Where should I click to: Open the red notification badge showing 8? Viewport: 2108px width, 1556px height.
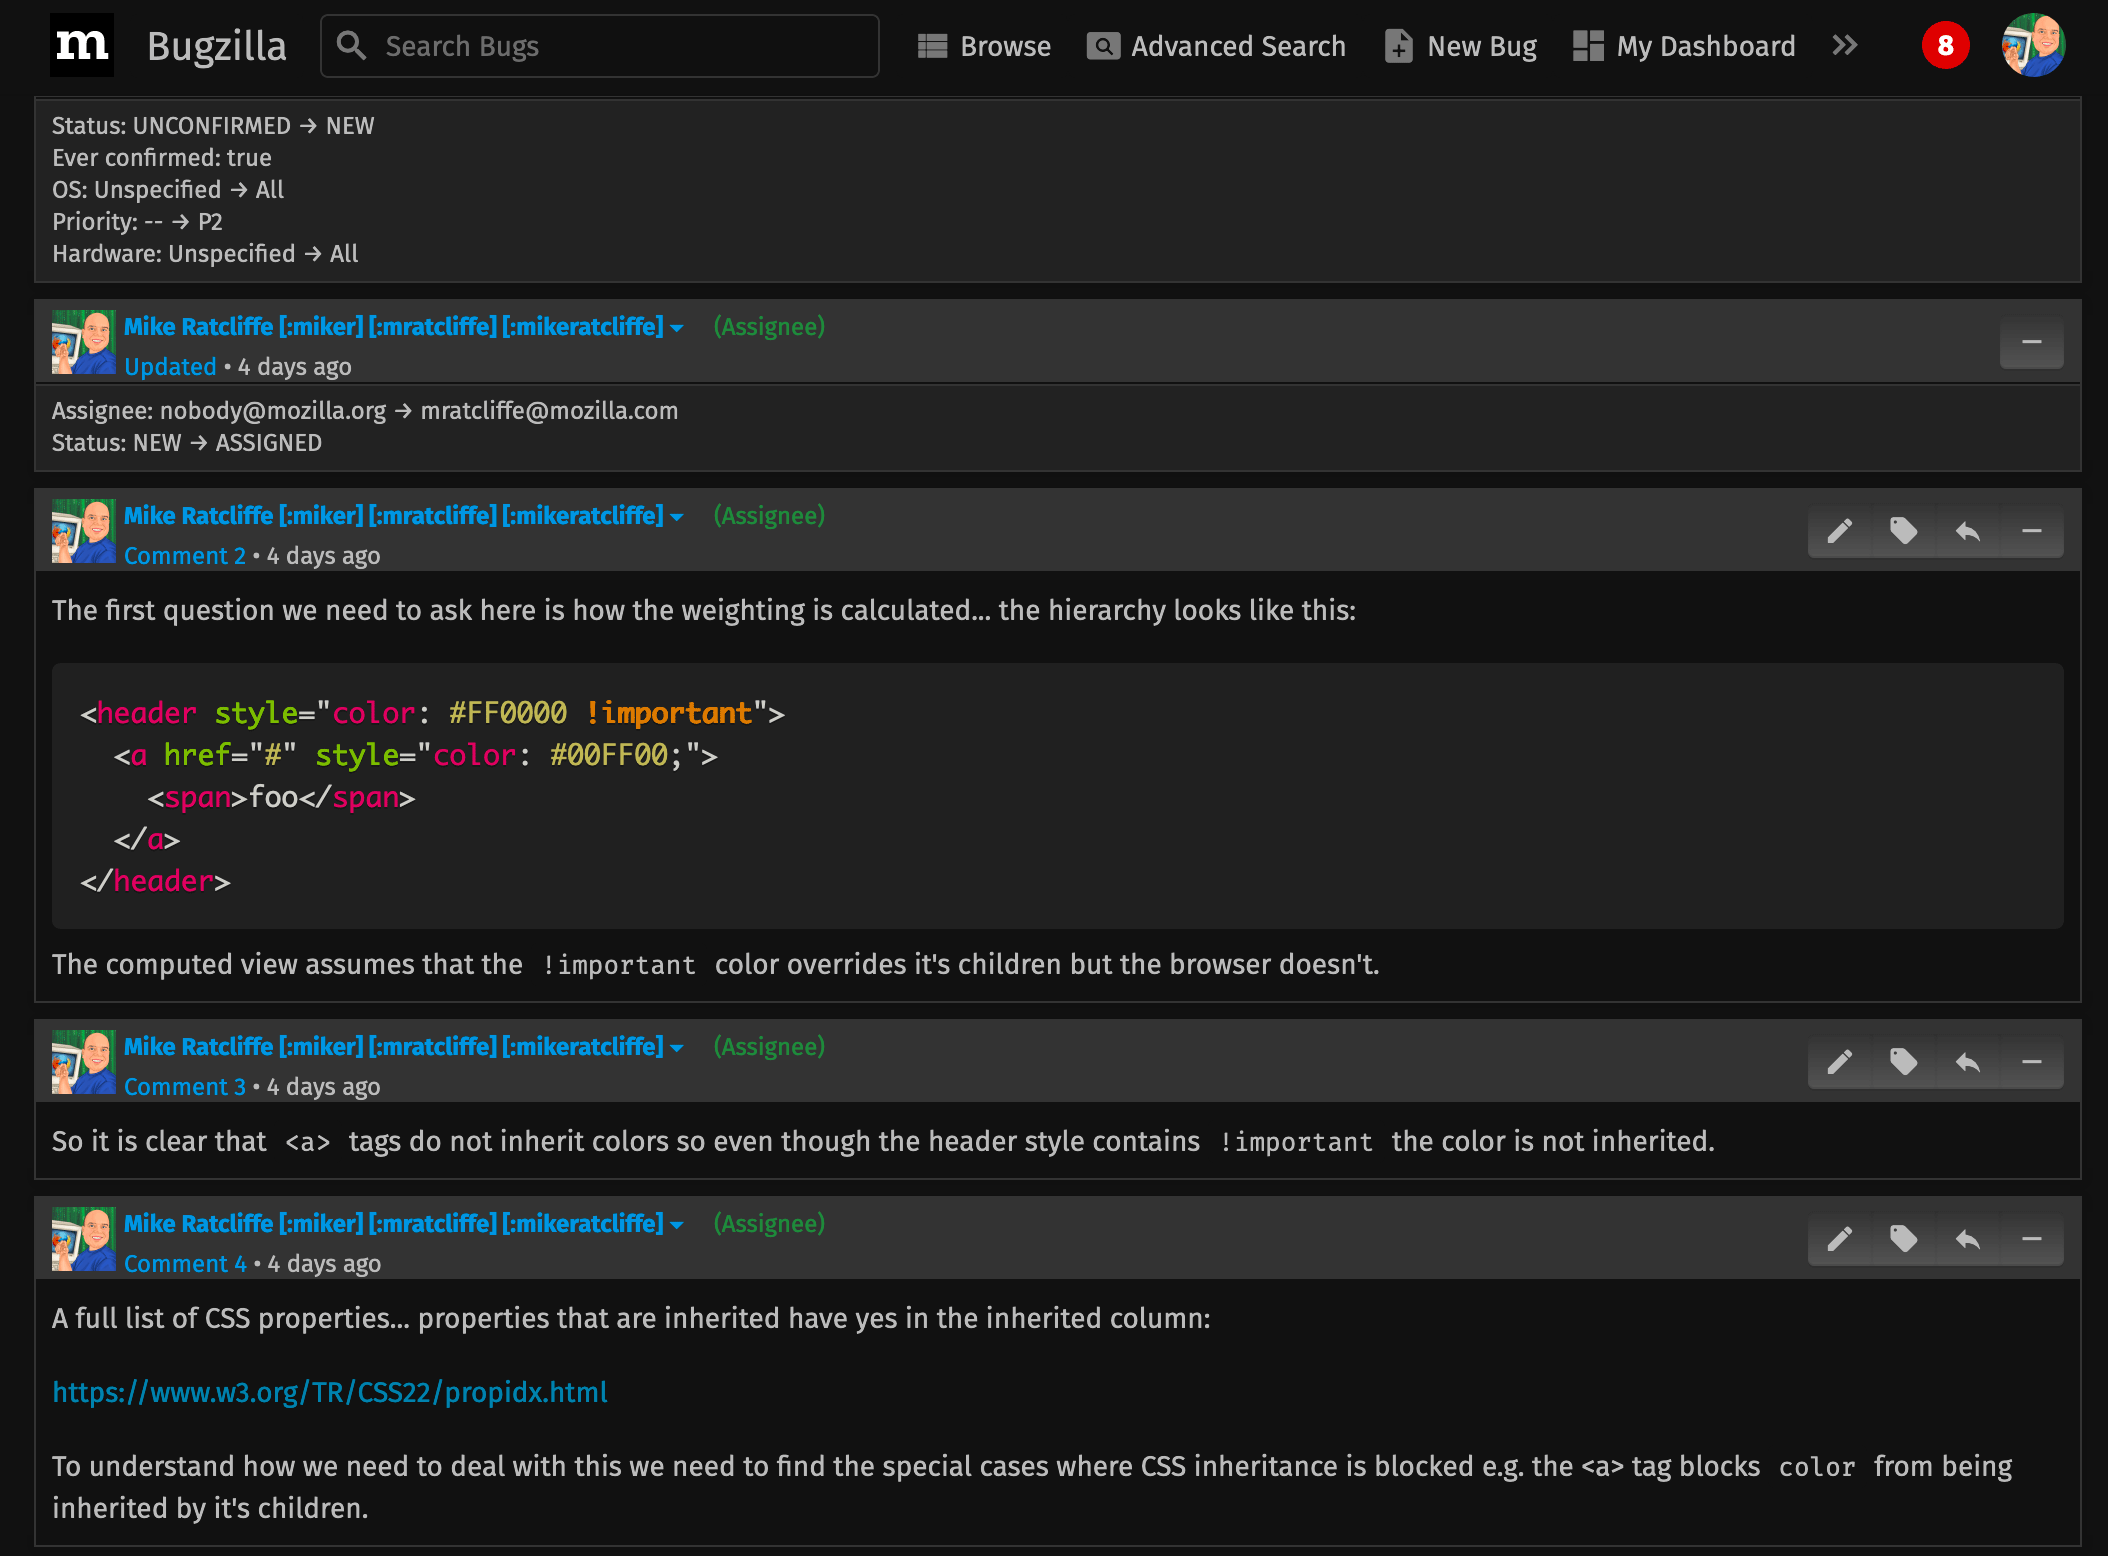click(x=1942, y=45)
